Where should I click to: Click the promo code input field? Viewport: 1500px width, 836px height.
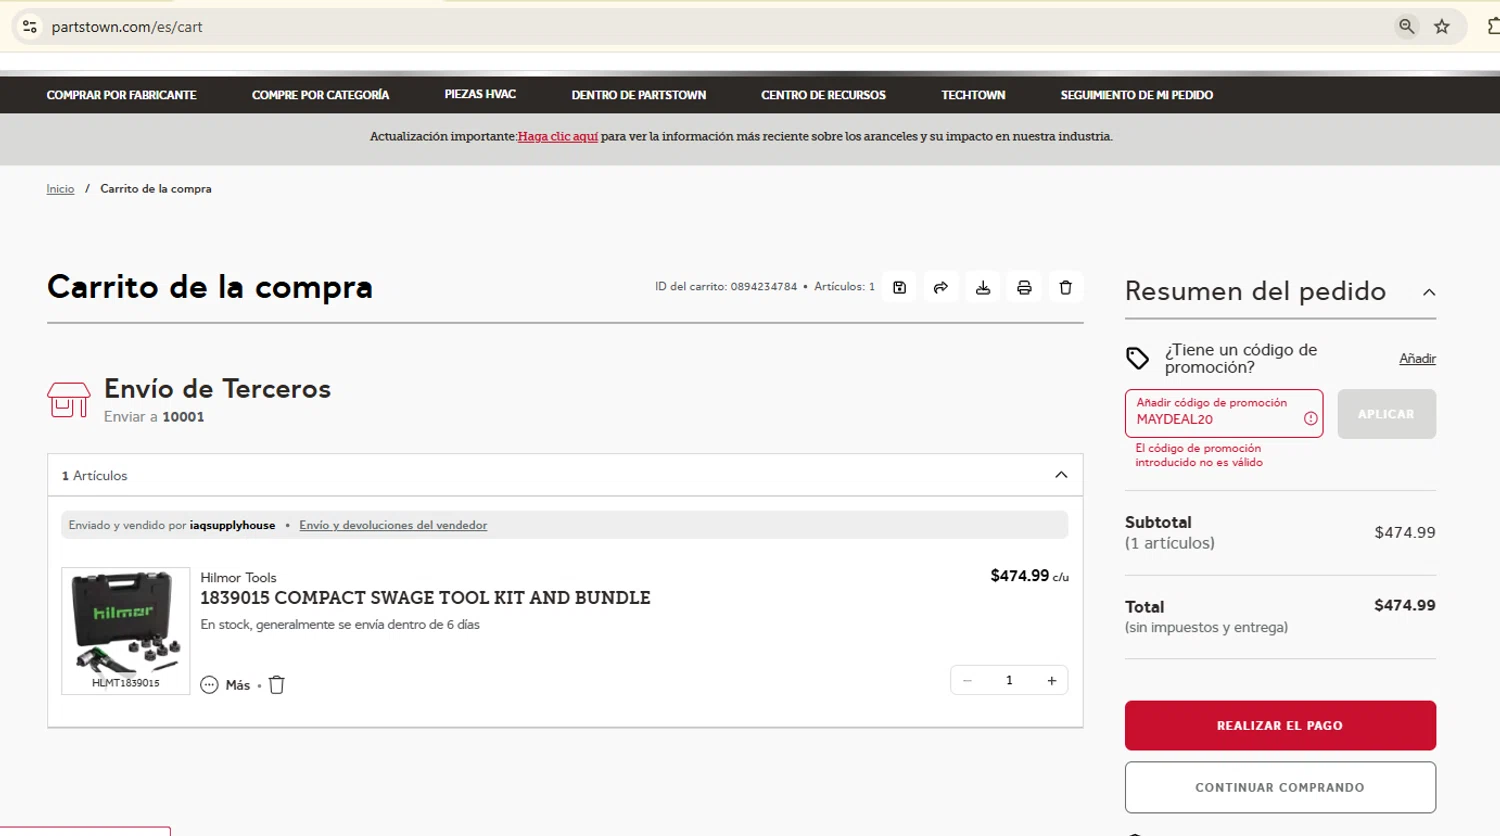click(x=1223, y=413)
